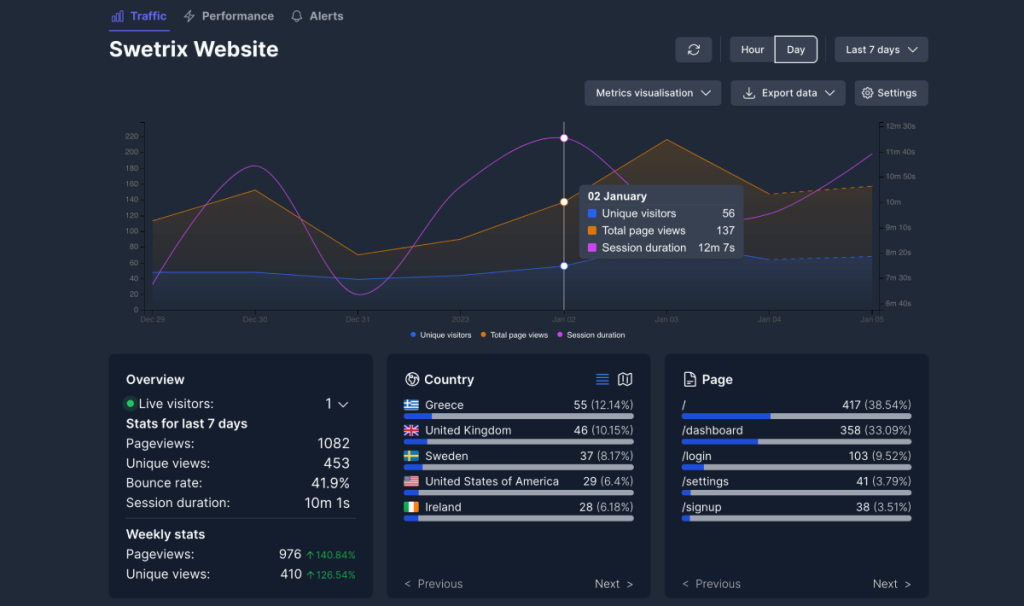
Task: Click the Pageviews total 1082
Action: click(334, 443)
